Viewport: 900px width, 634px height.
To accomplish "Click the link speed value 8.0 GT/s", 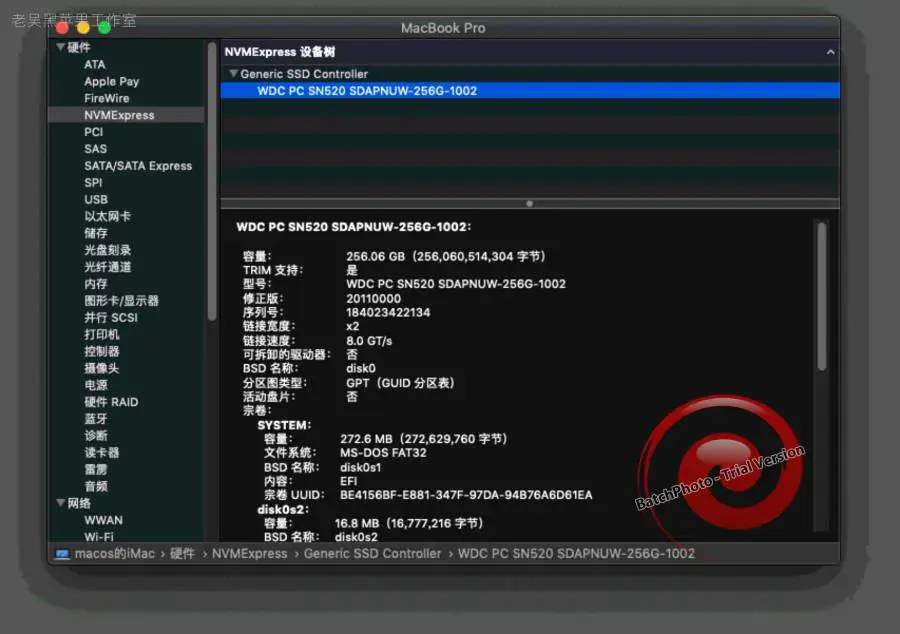I will tap(369, 341).
